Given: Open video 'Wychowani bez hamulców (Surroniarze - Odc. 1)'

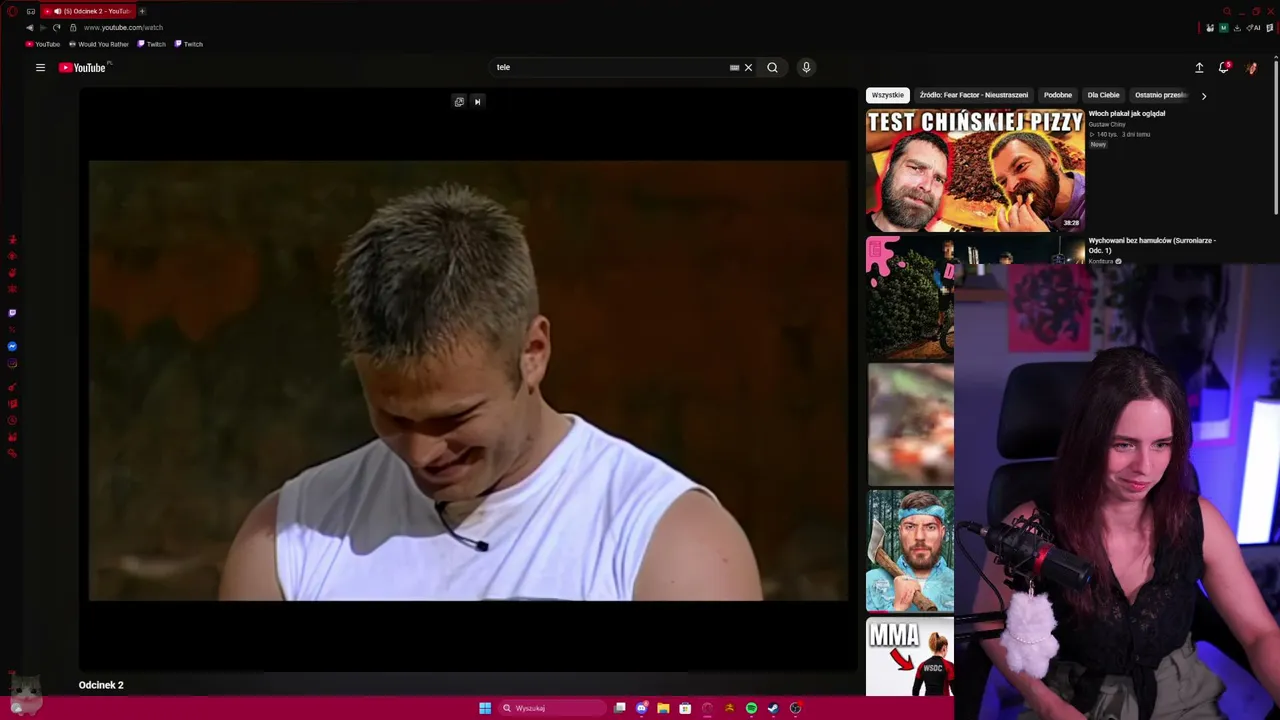Looking at the screenshot, I should (x=1152, y=245).
